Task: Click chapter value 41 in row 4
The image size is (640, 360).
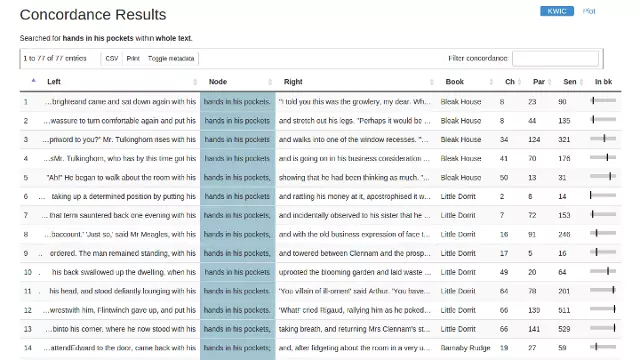Action: point(504,158)
